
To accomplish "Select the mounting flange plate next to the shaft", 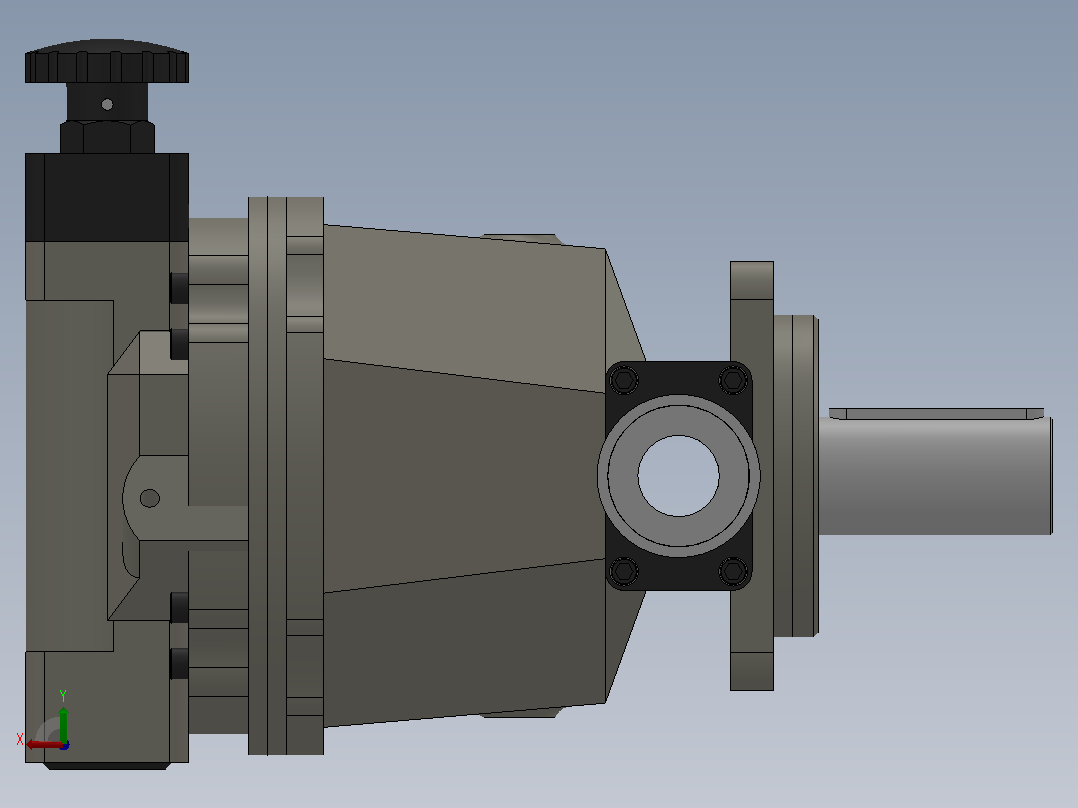I will (752, 476).
